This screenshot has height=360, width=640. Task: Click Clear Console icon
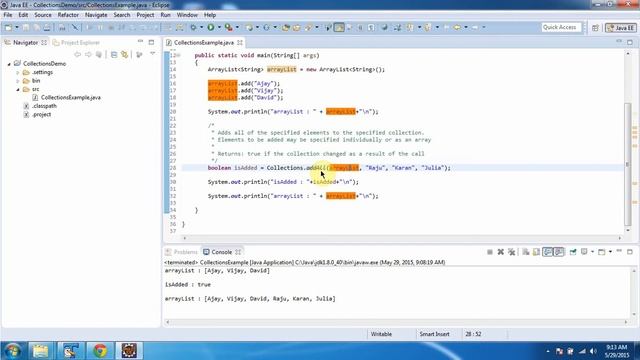click(x=526, y=252)
